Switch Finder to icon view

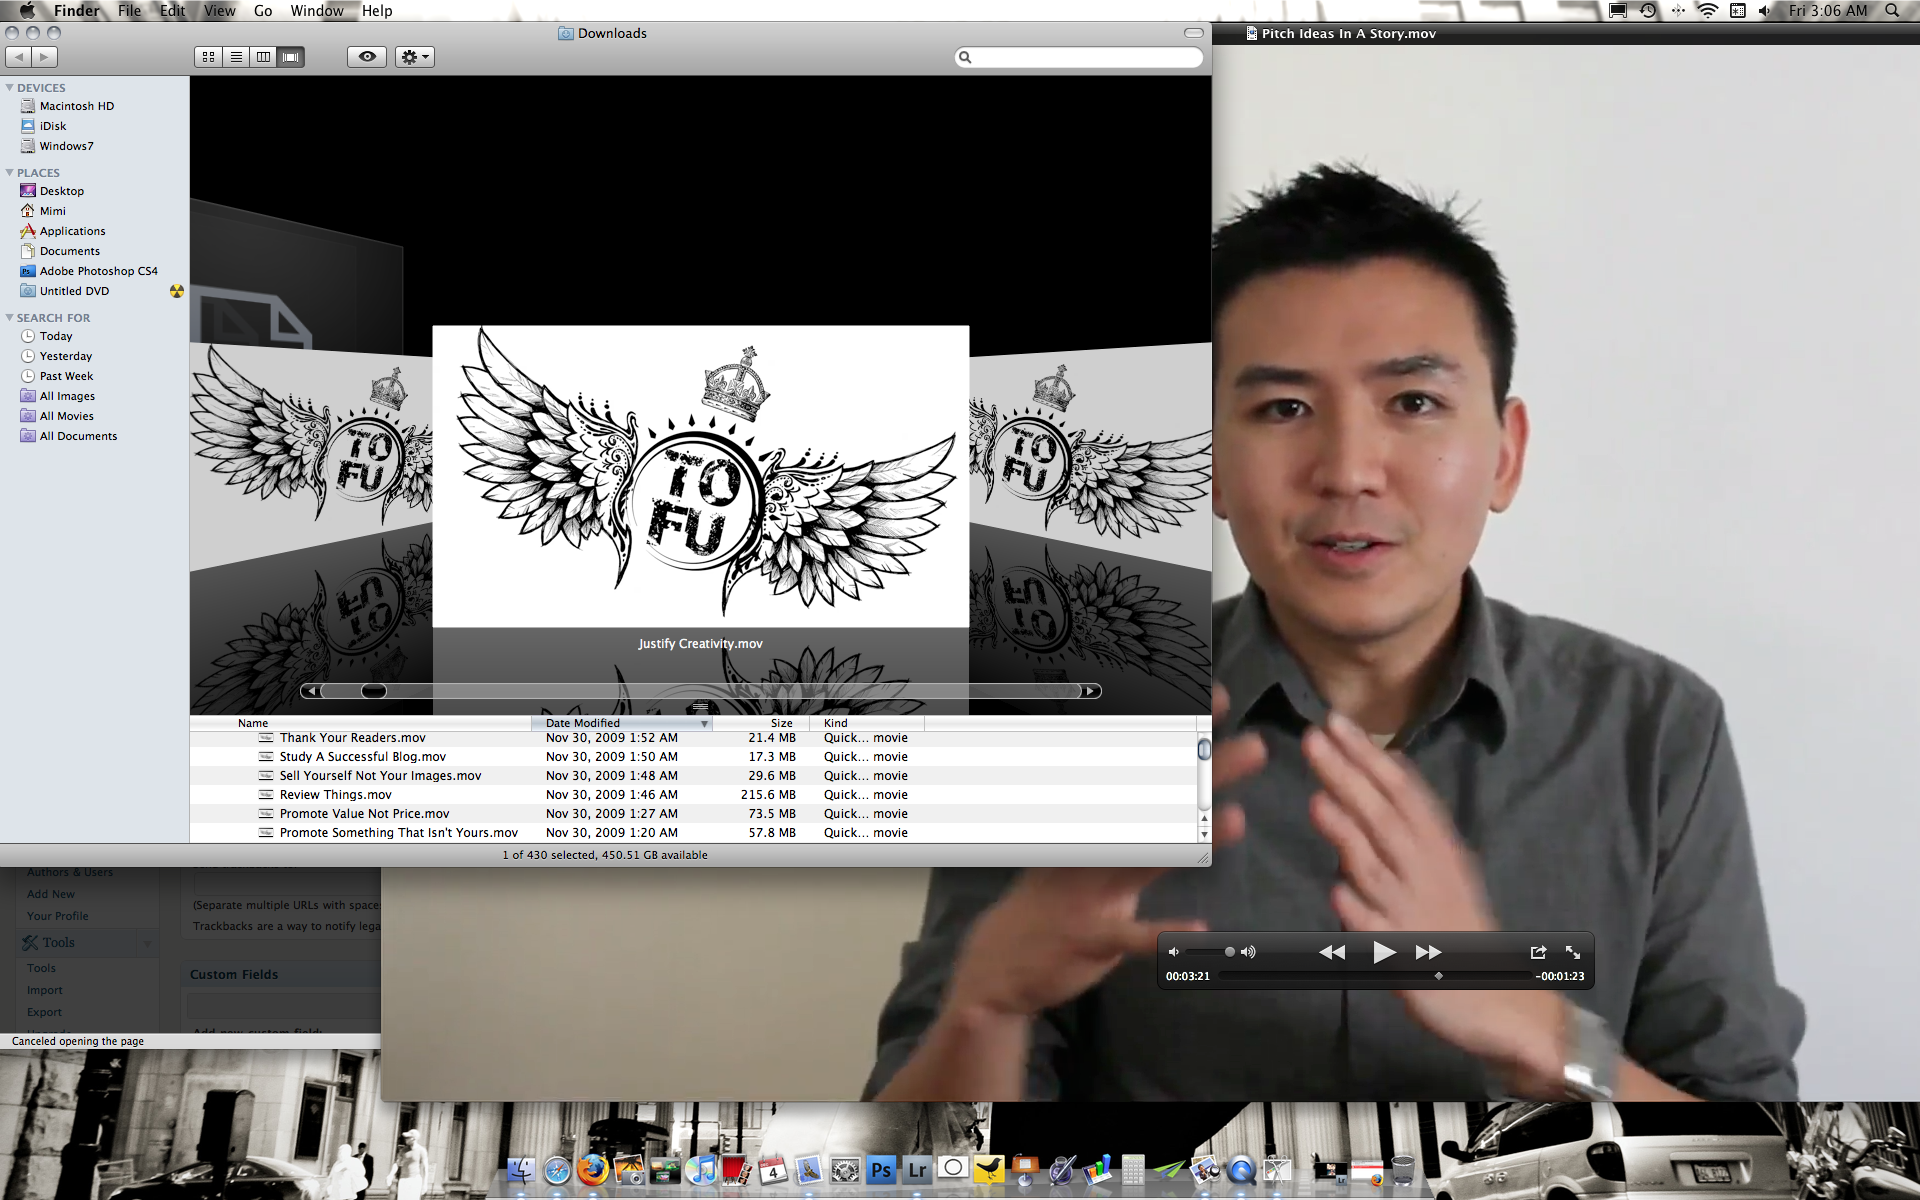208,57
